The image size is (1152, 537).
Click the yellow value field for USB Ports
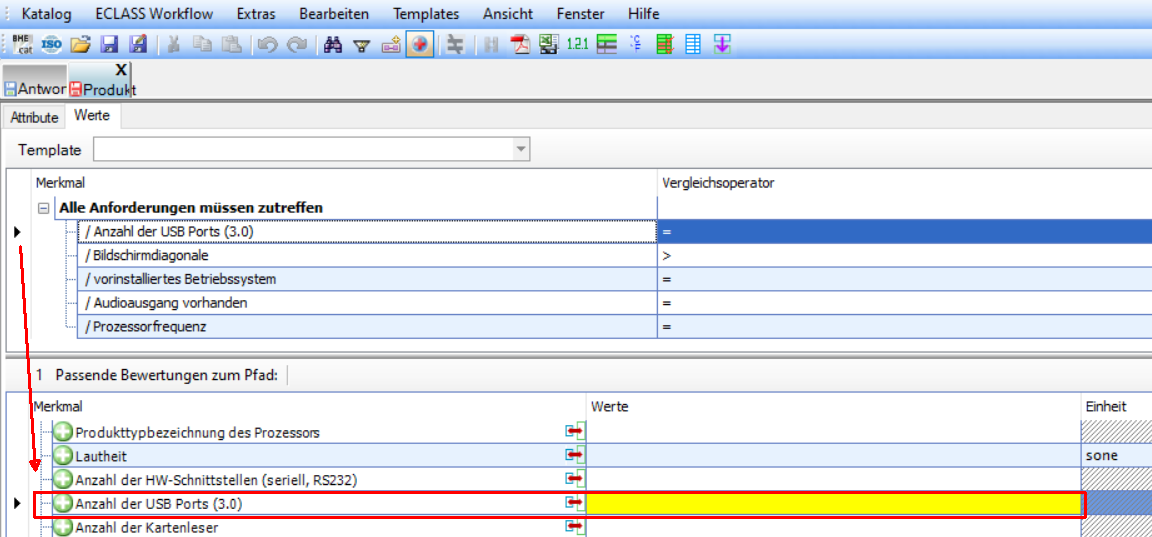[833, 504]
